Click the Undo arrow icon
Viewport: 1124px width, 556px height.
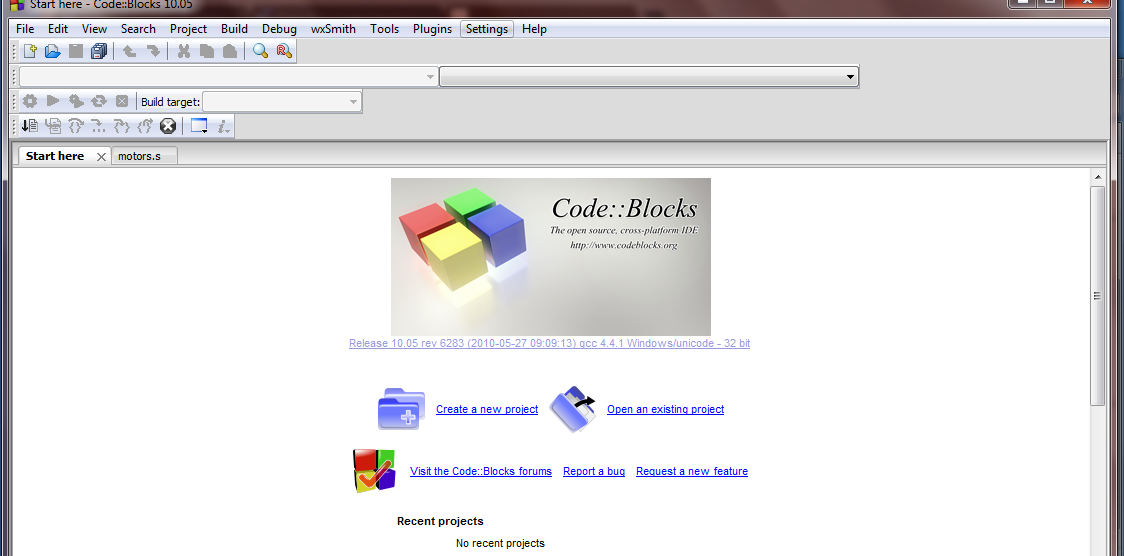130,51
